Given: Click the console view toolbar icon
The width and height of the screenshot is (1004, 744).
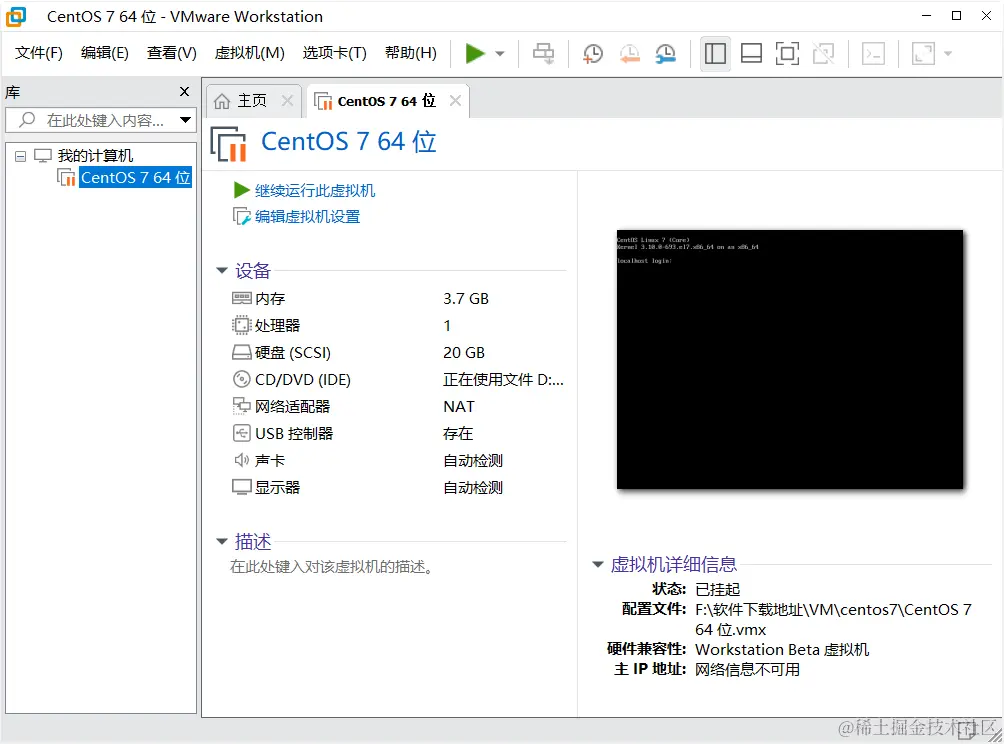Looking at the screenshot, I should click(873, 54).
